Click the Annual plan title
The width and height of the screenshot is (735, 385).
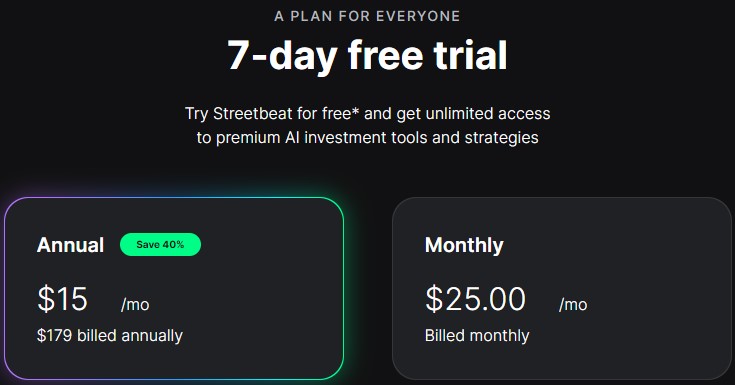click(x=70, y=245)
